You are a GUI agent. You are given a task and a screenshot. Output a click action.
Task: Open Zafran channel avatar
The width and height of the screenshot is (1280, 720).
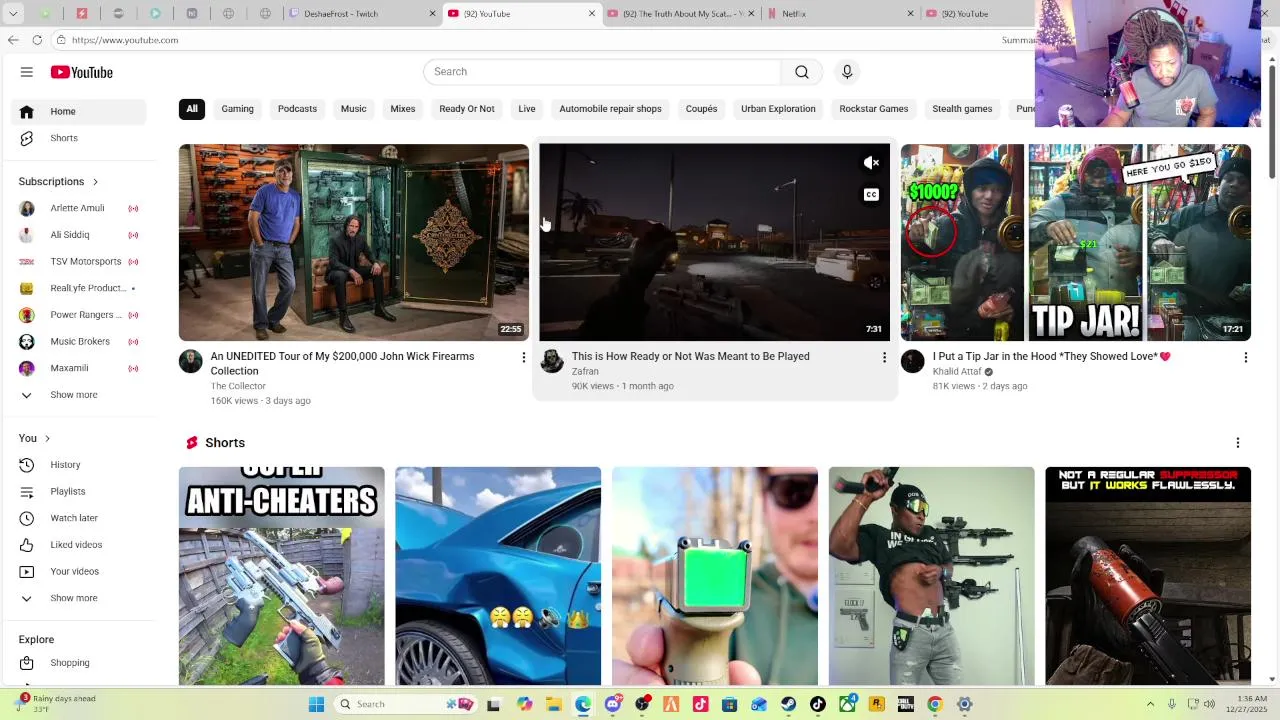coord(552,361)
